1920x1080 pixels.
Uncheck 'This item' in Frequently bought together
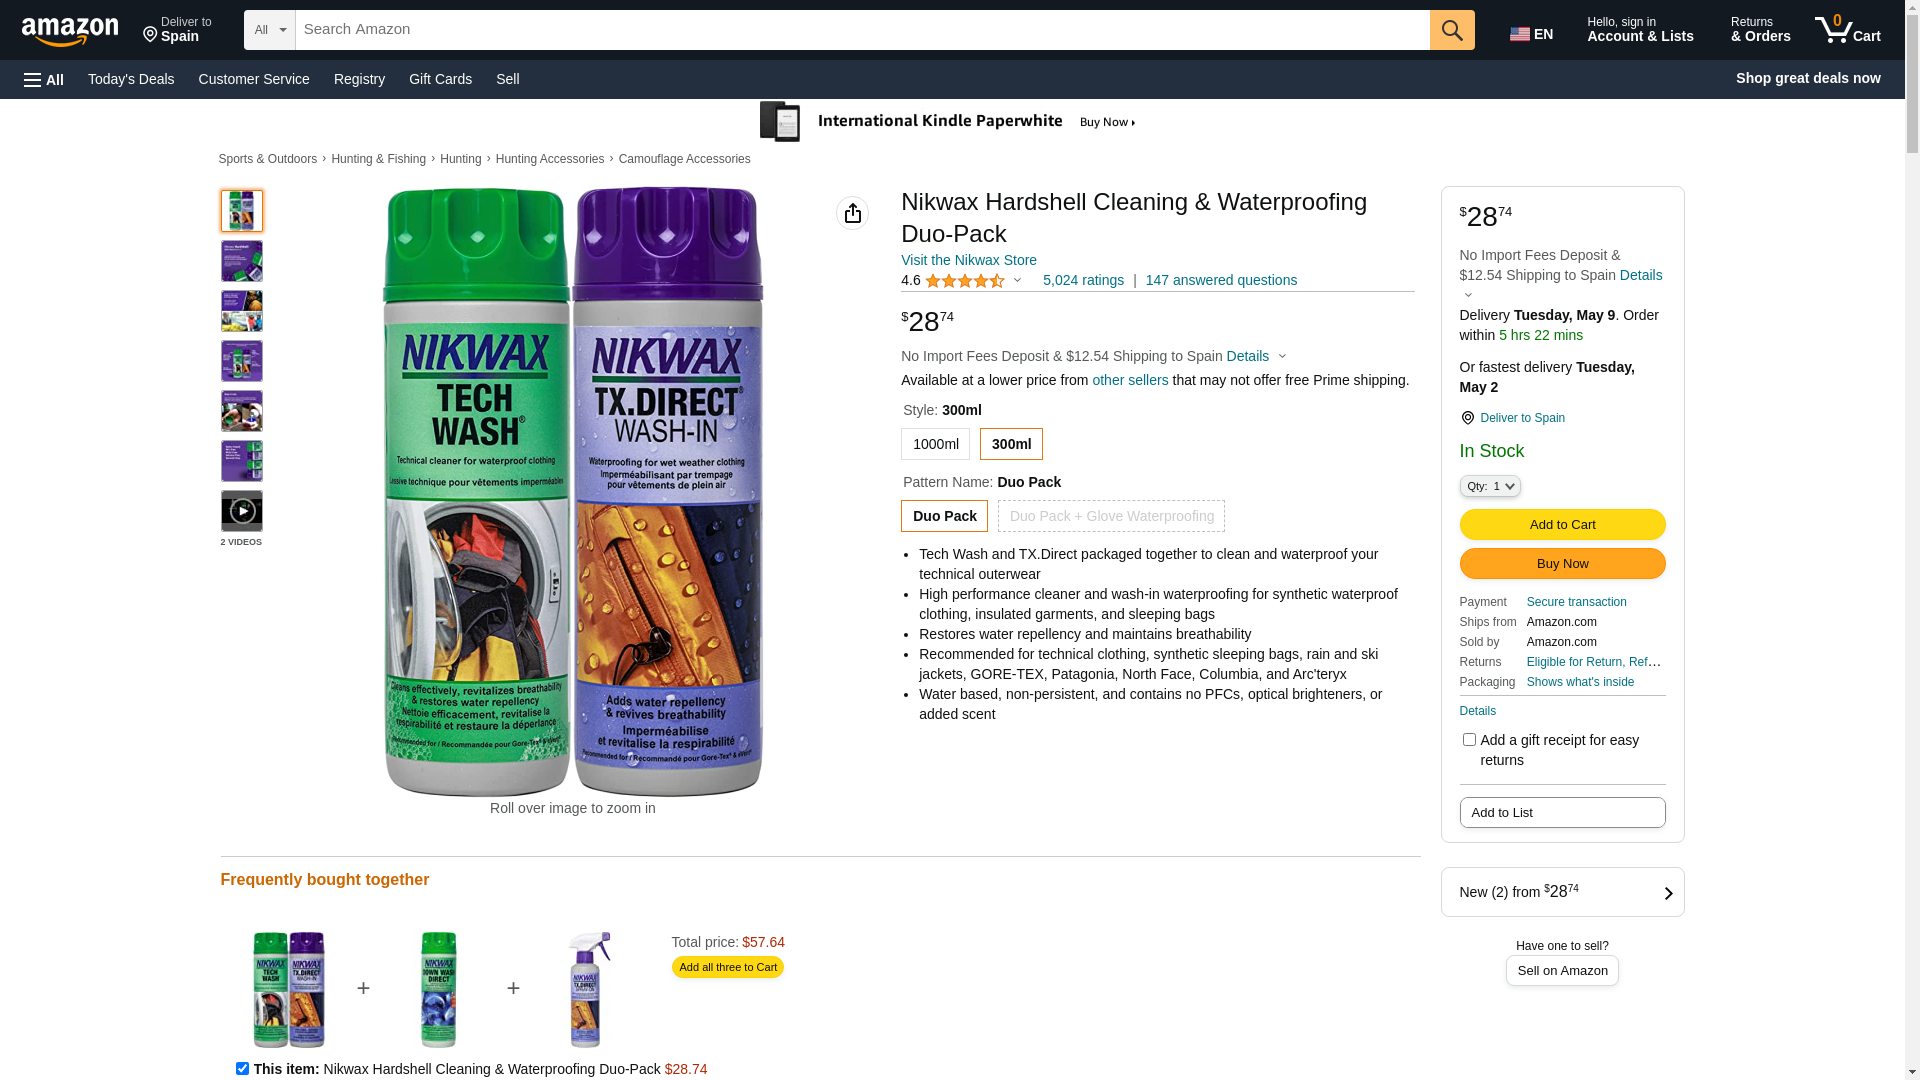[242, 1068]
